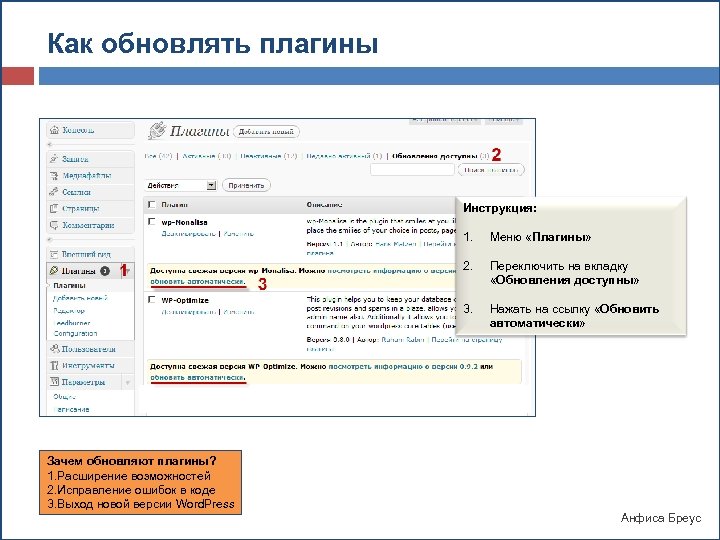Open Общие under Параметры
Viewport: 720px width, 540px height.
(x=64, y=397)
